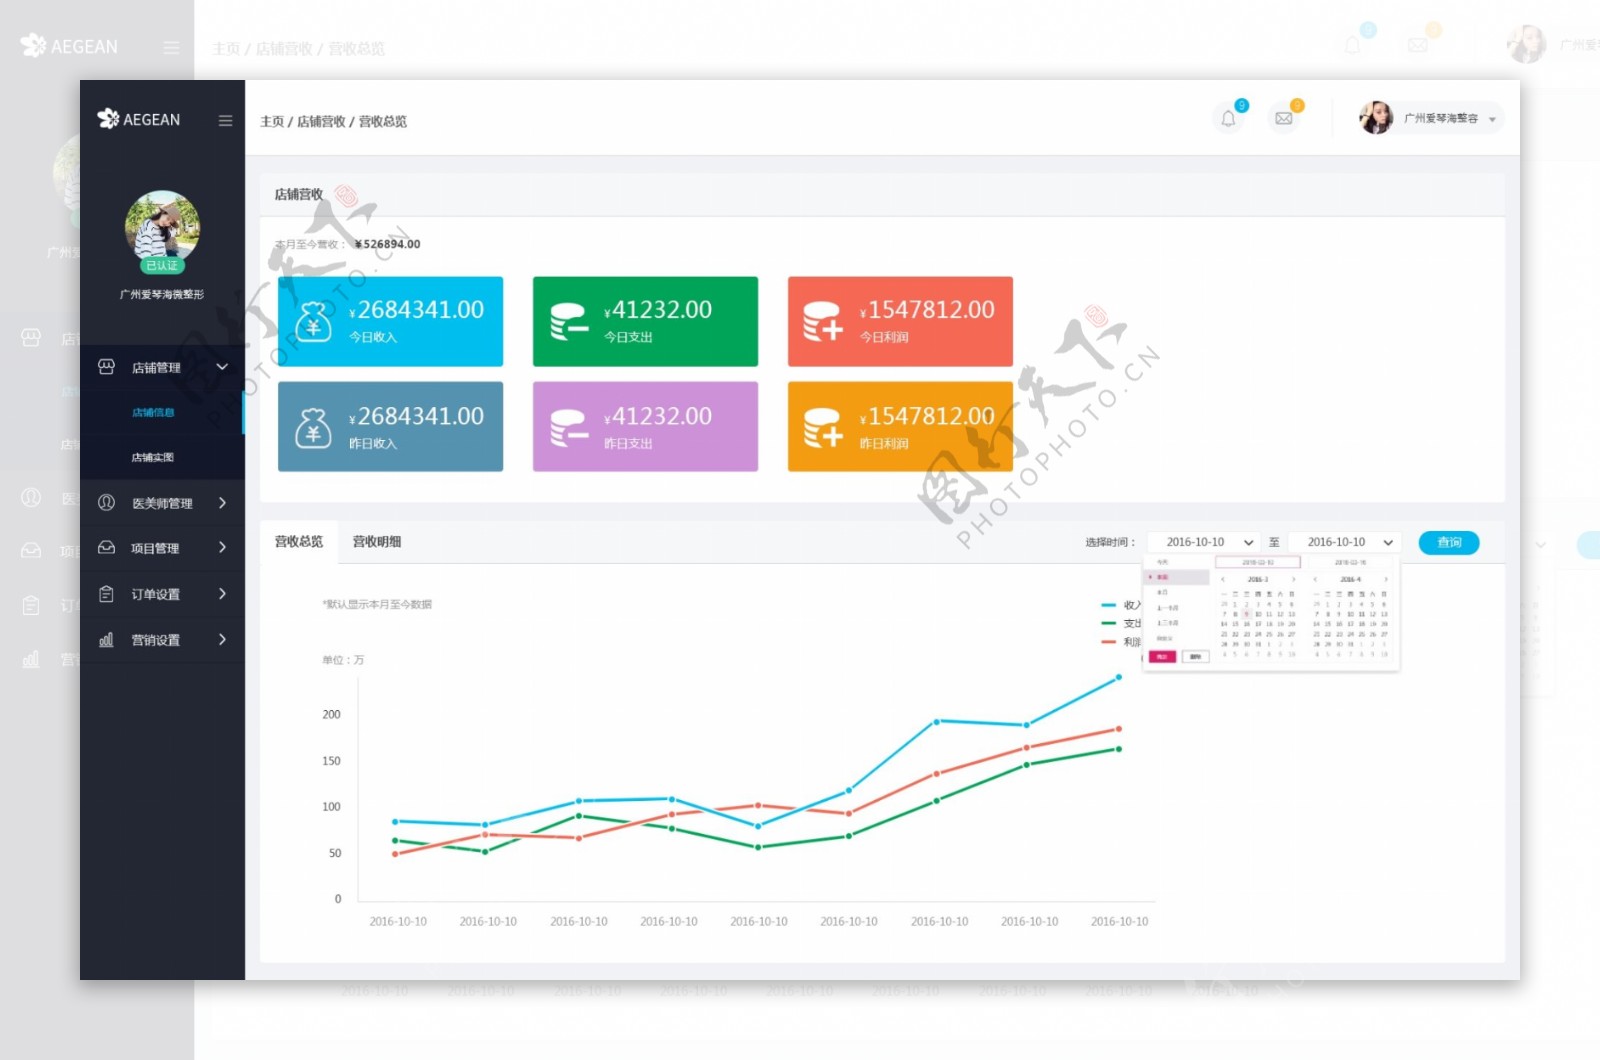Click the pink confirm button in date picker
The width and height of the screenshot is (1600, 1060).
1162,657
